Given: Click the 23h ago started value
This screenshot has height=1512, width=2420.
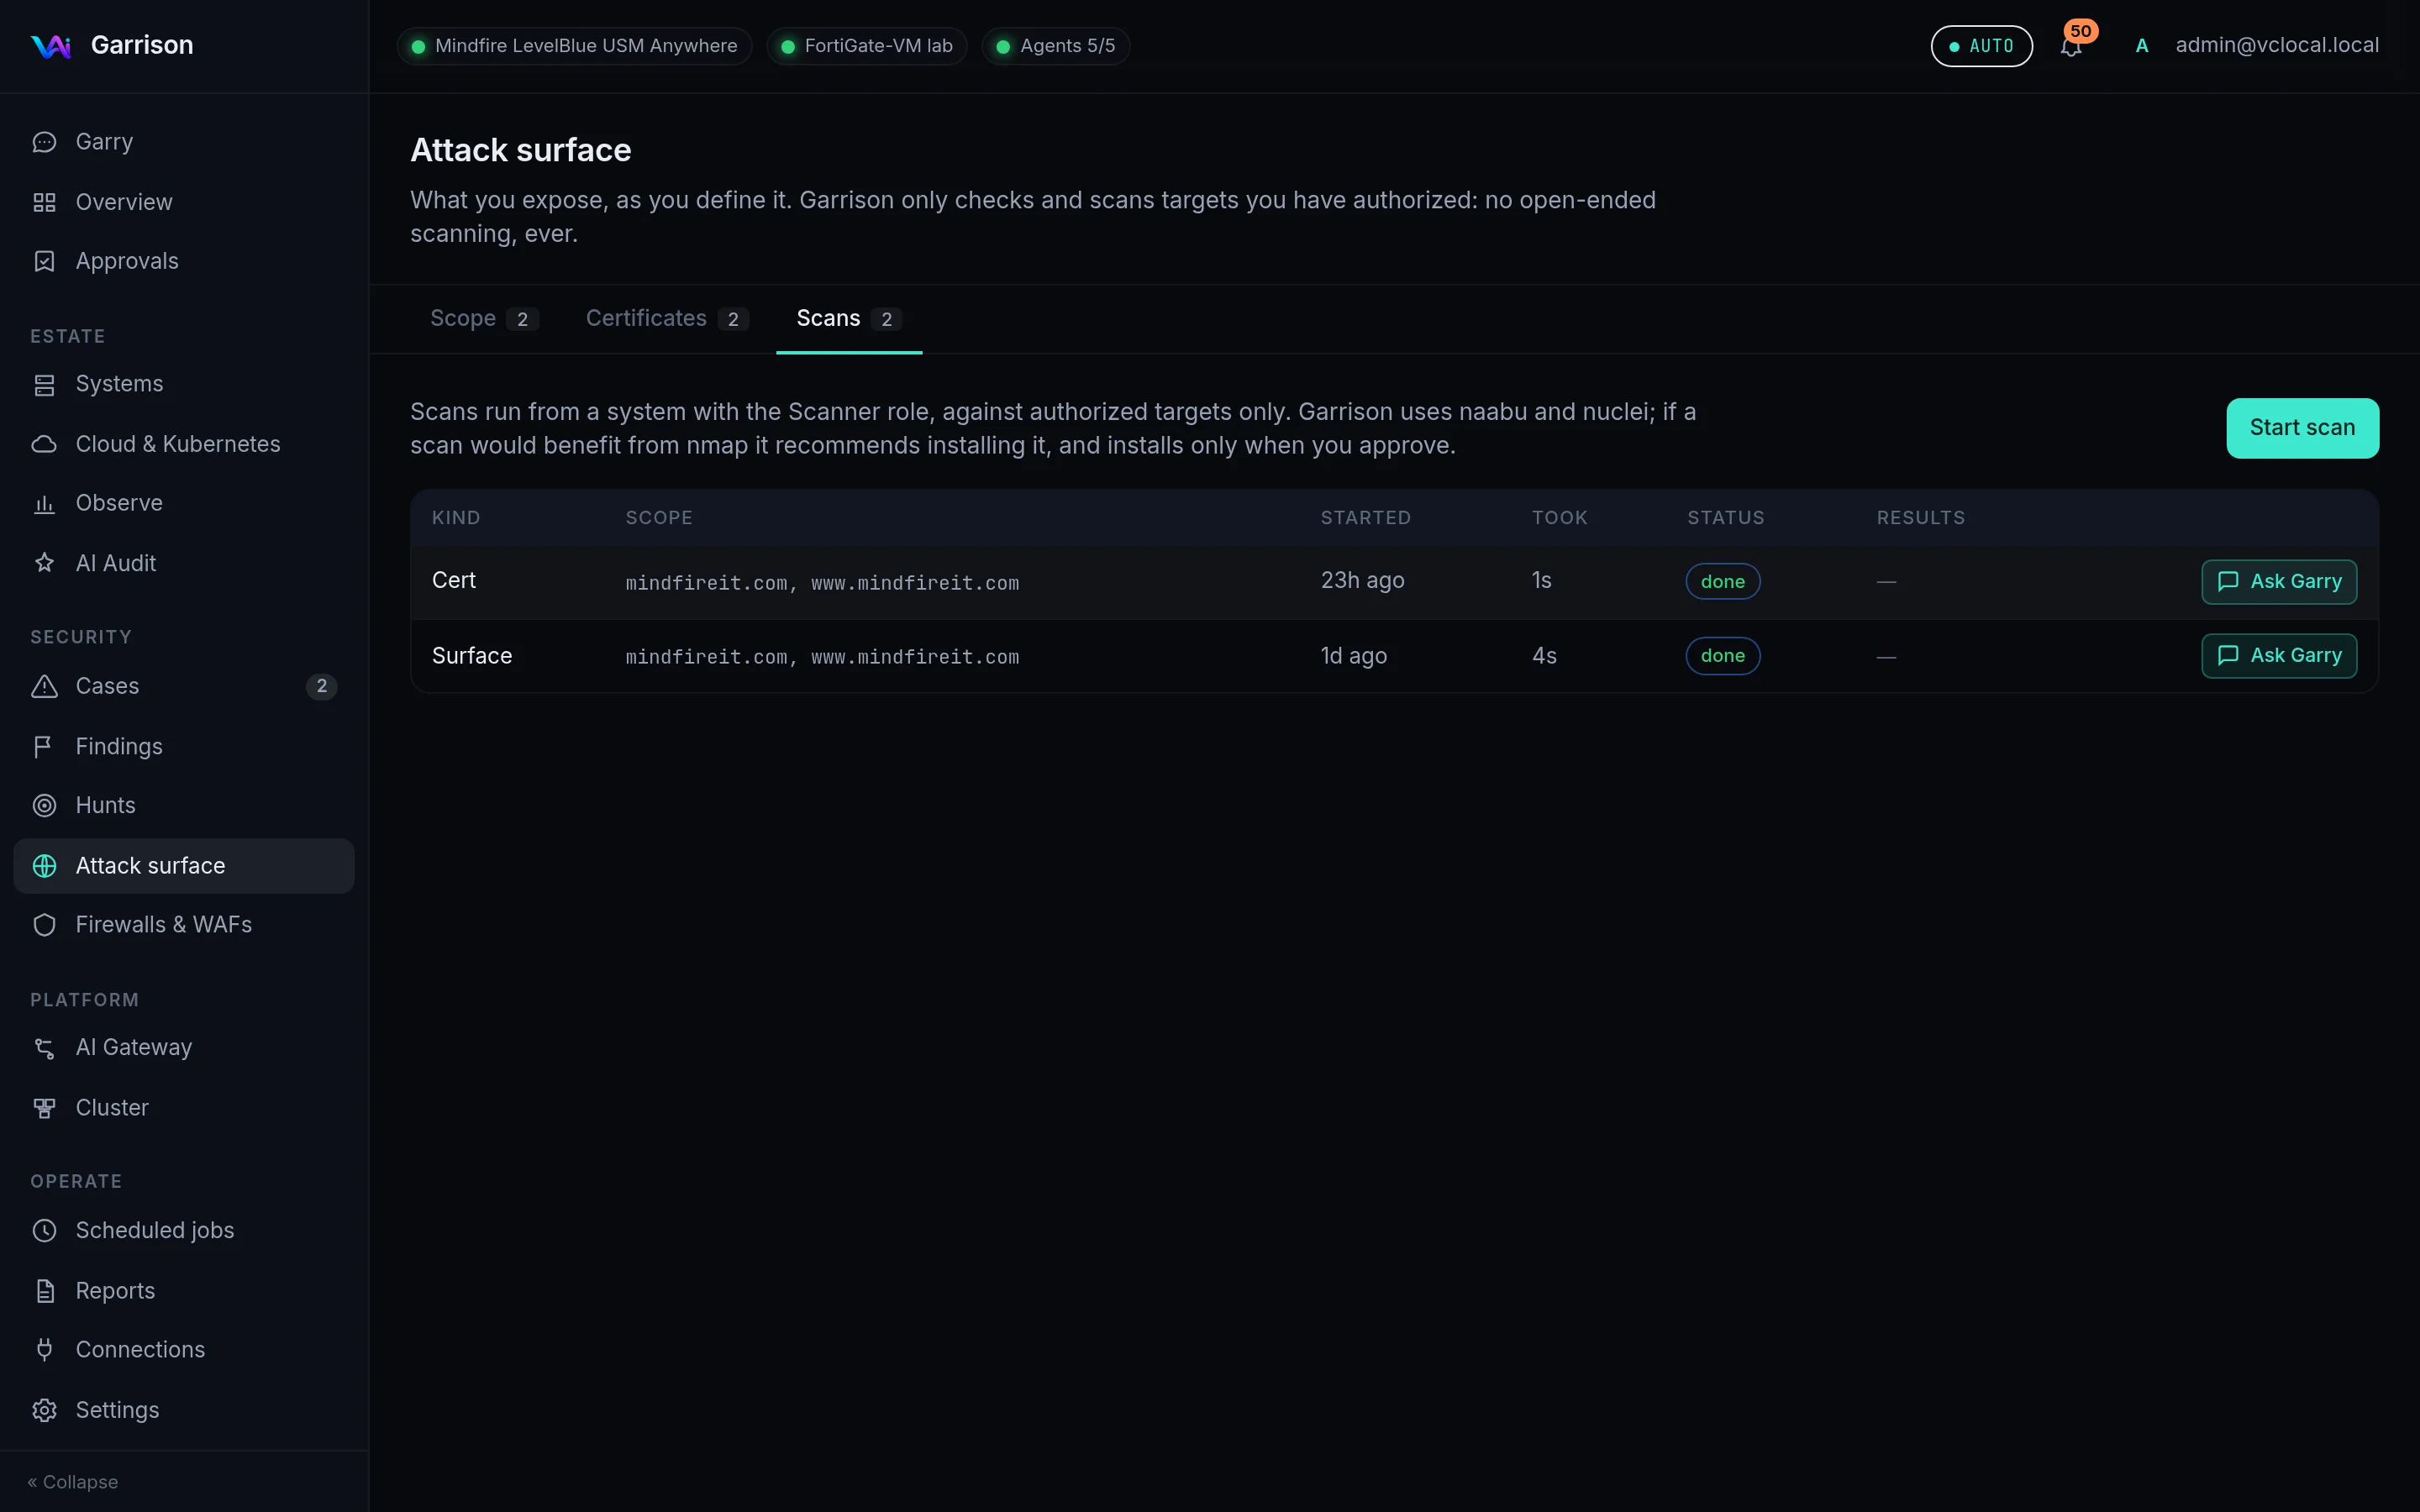Looking at the screenshot, I should [1362, 581].
